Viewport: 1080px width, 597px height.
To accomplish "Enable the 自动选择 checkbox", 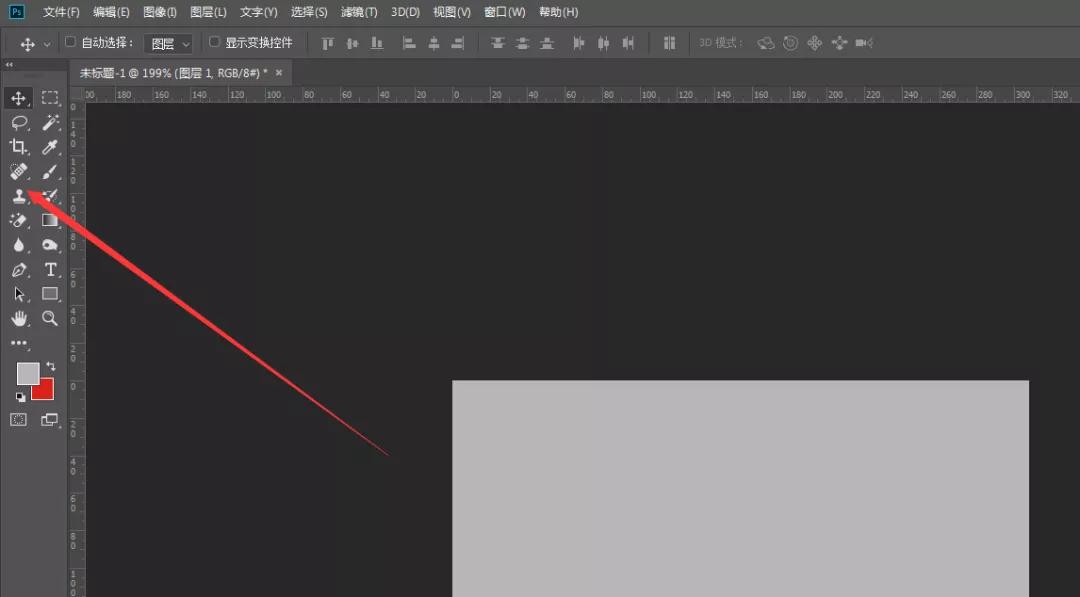I will (x=70, y=42).
